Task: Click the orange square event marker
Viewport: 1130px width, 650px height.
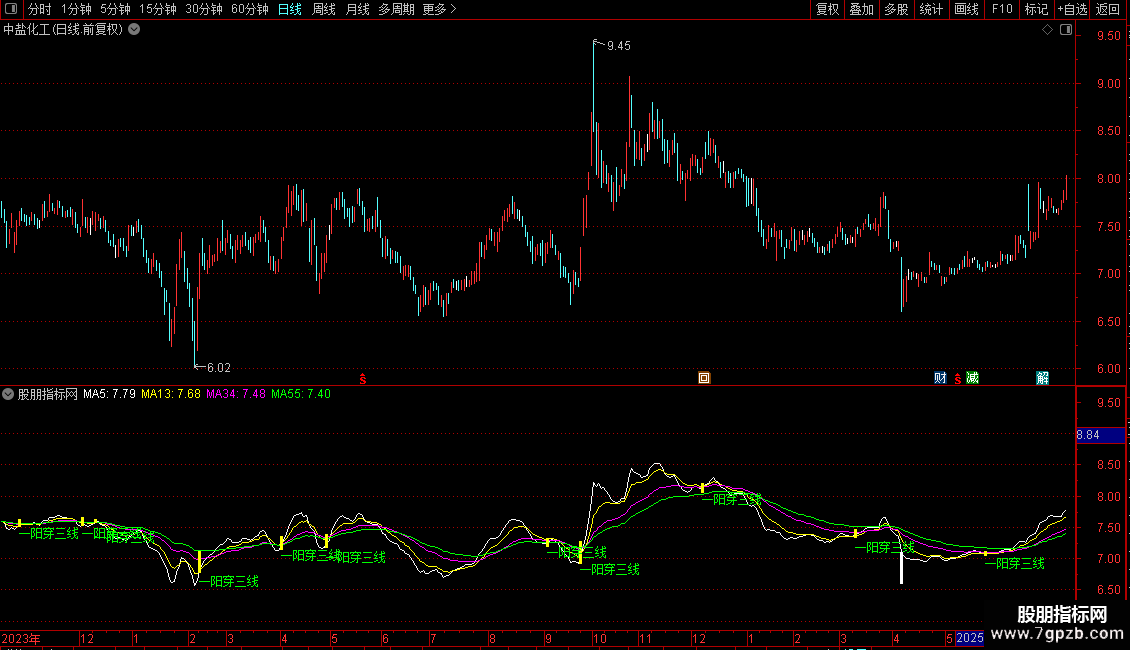Action: [x=704, y=378]
